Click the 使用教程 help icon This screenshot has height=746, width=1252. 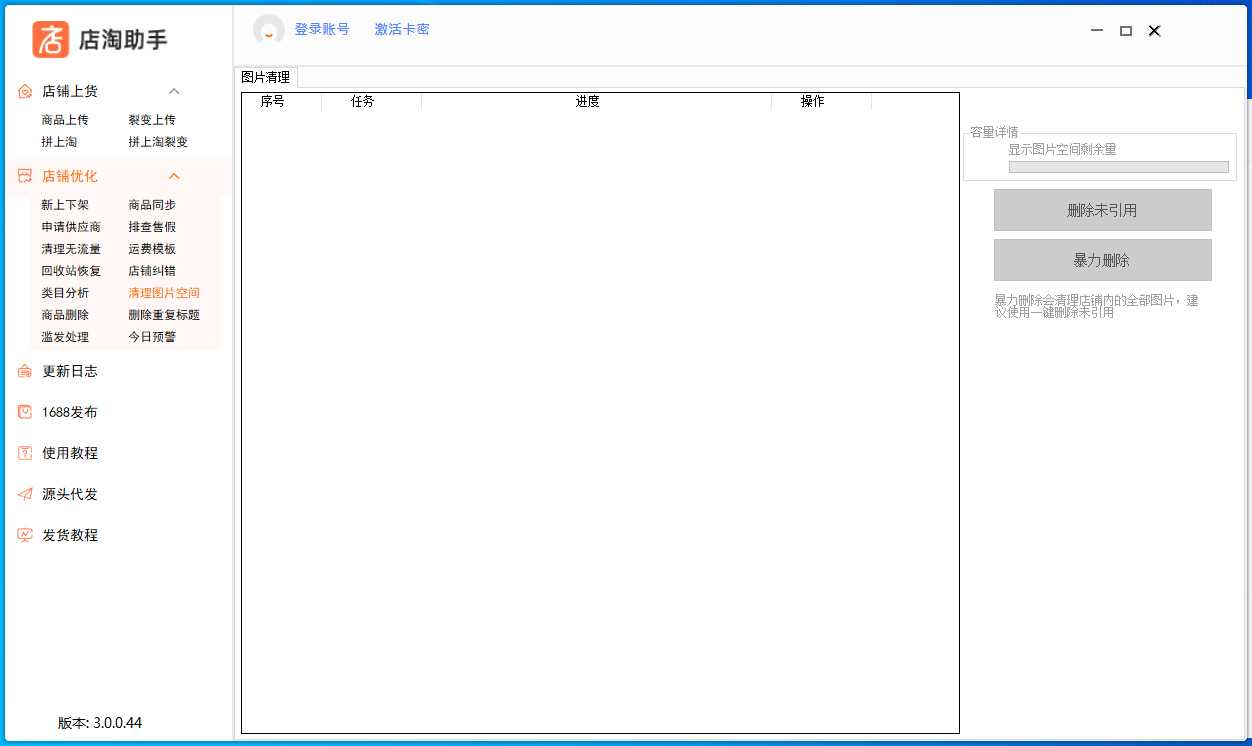coord(26,454)
